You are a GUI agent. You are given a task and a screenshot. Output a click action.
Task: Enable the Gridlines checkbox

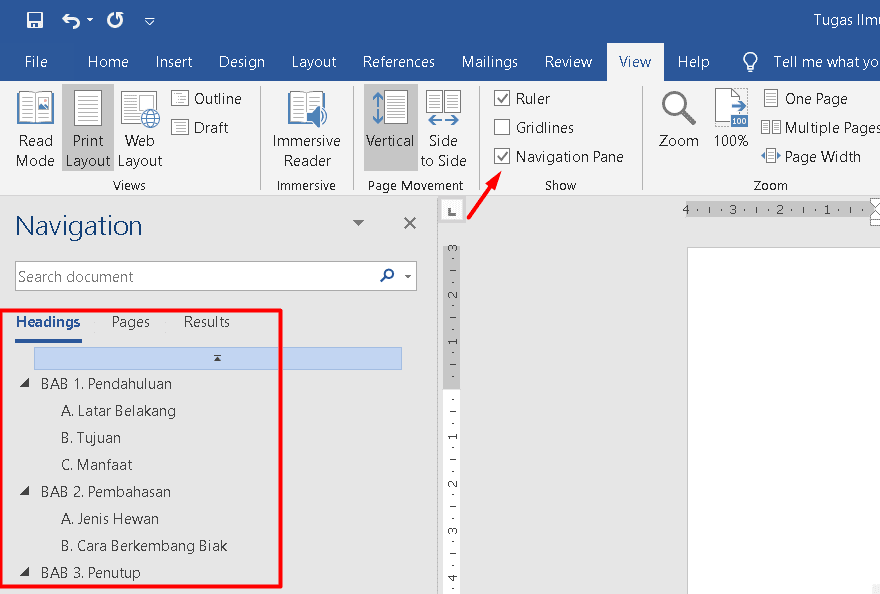click(503, 128)
